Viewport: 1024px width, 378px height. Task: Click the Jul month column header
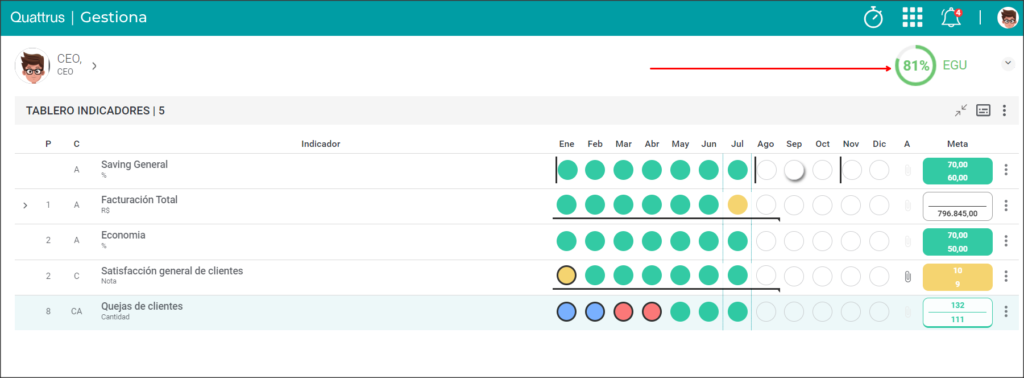click(x=737, y=144)
